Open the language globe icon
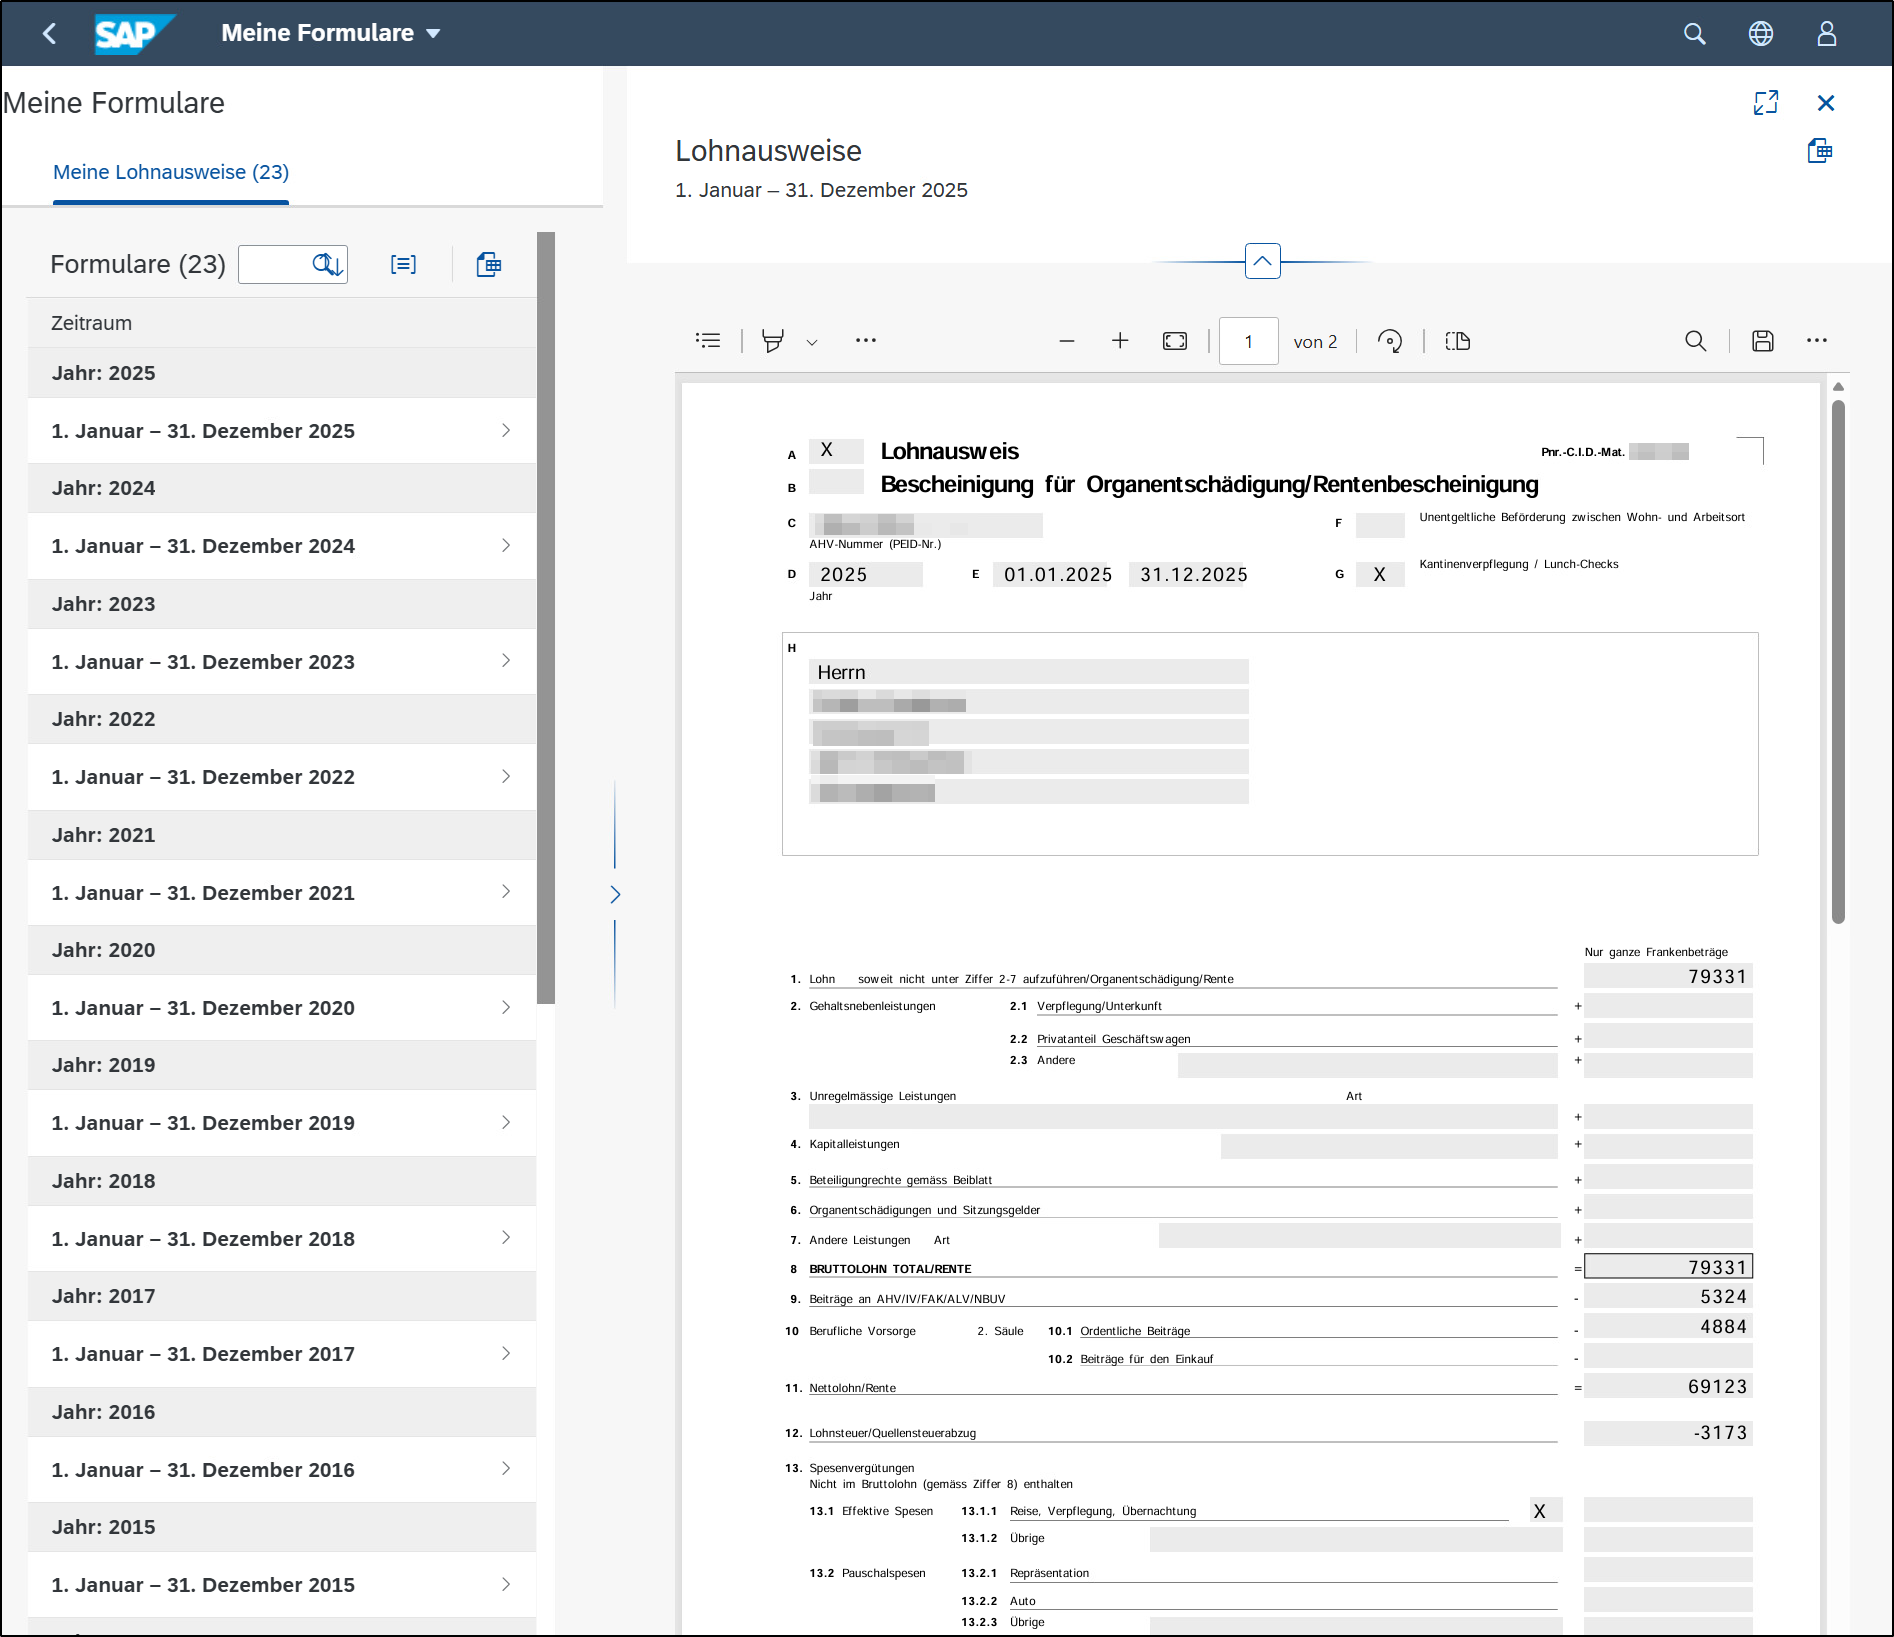Image resolution: width=1894 pixels, height=1637 pixels. click(x=1761, y=34)
